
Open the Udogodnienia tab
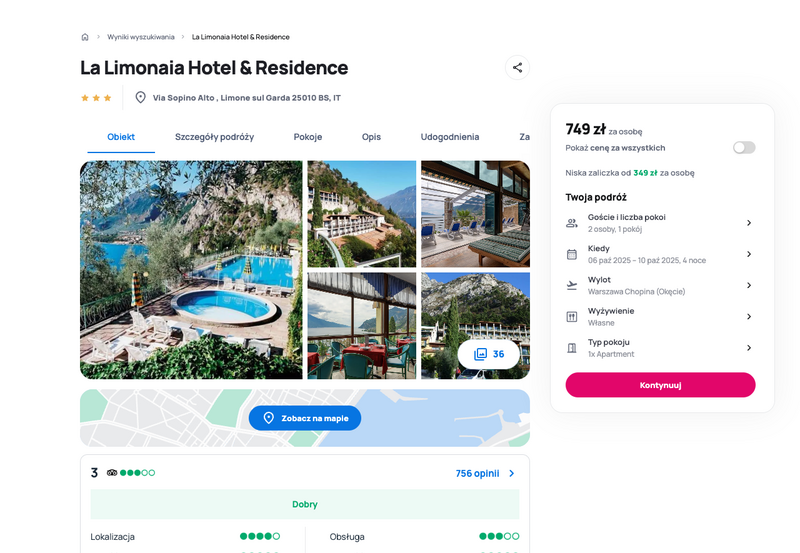(x=449, y=137)
